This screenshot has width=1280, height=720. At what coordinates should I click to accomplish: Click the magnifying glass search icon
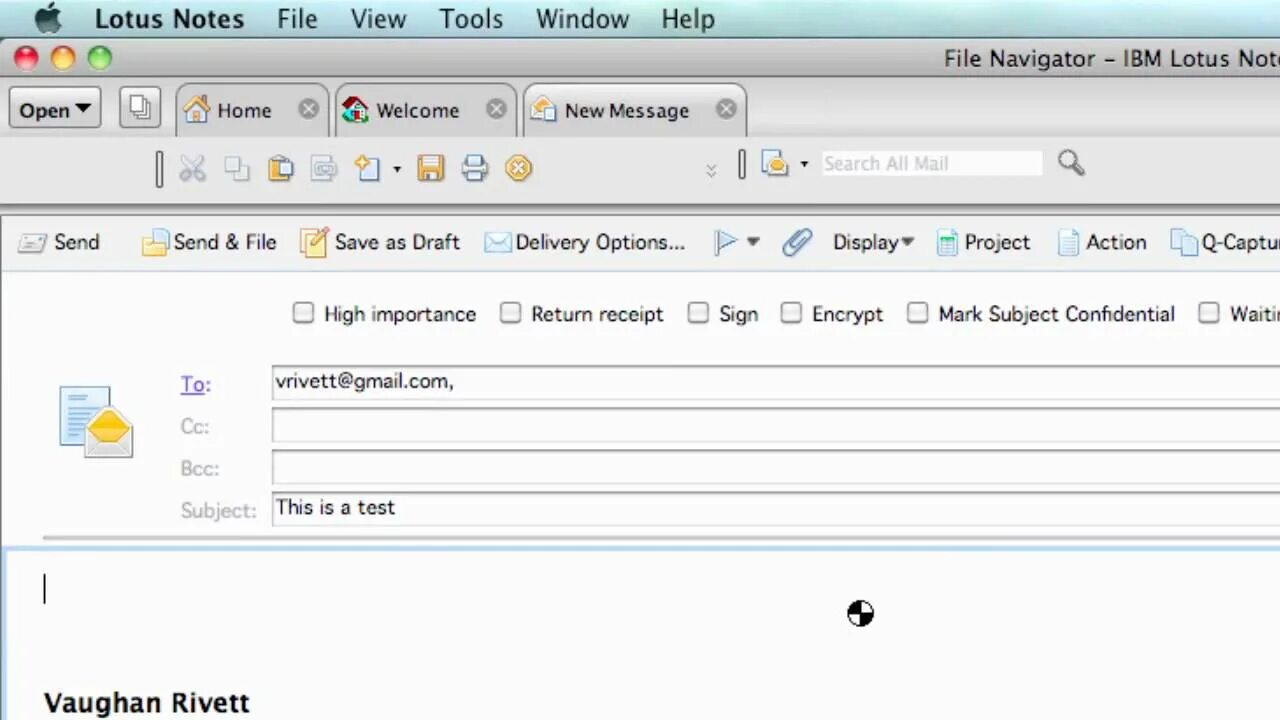(1071, 163)
